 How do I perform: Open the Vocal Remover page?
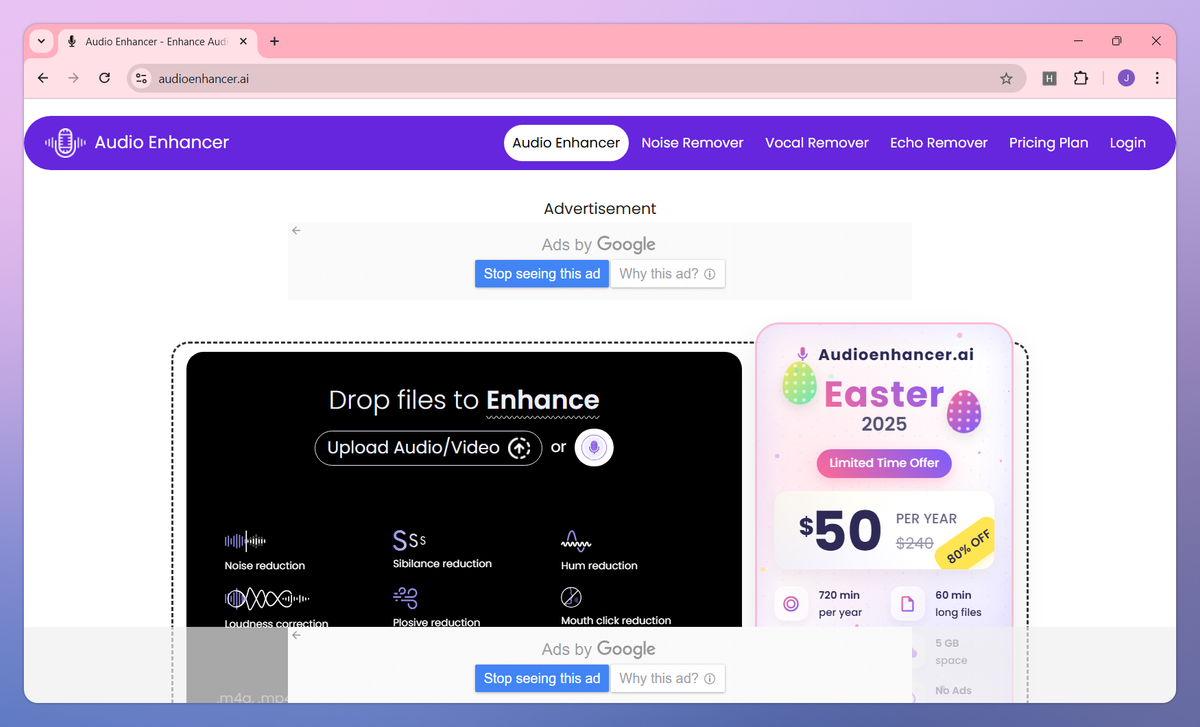(x=817, y=143)
